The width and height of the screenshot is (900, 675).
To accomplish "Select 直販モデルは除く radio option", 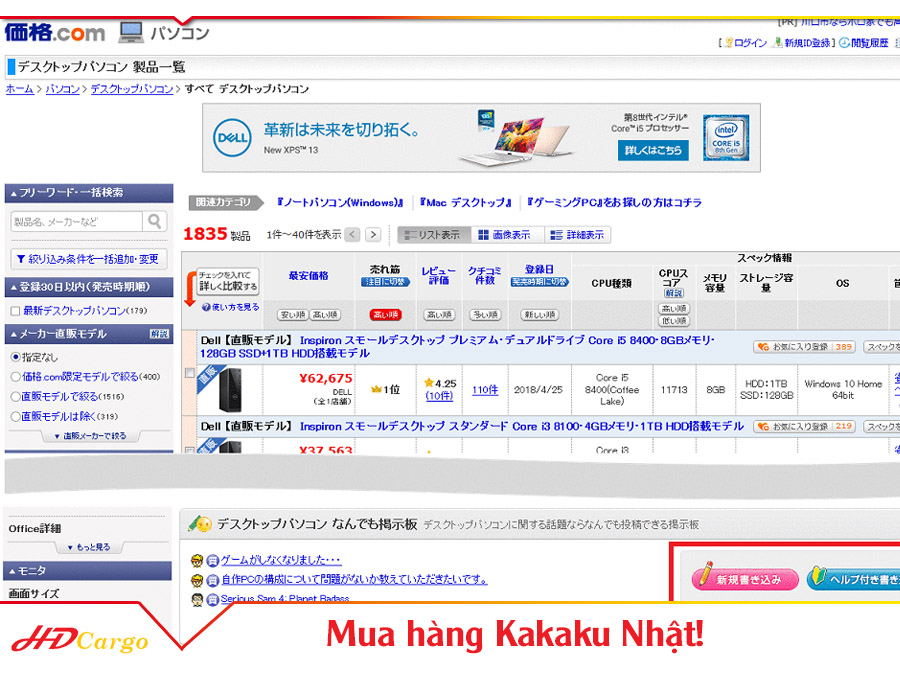I will coord(16,416).
